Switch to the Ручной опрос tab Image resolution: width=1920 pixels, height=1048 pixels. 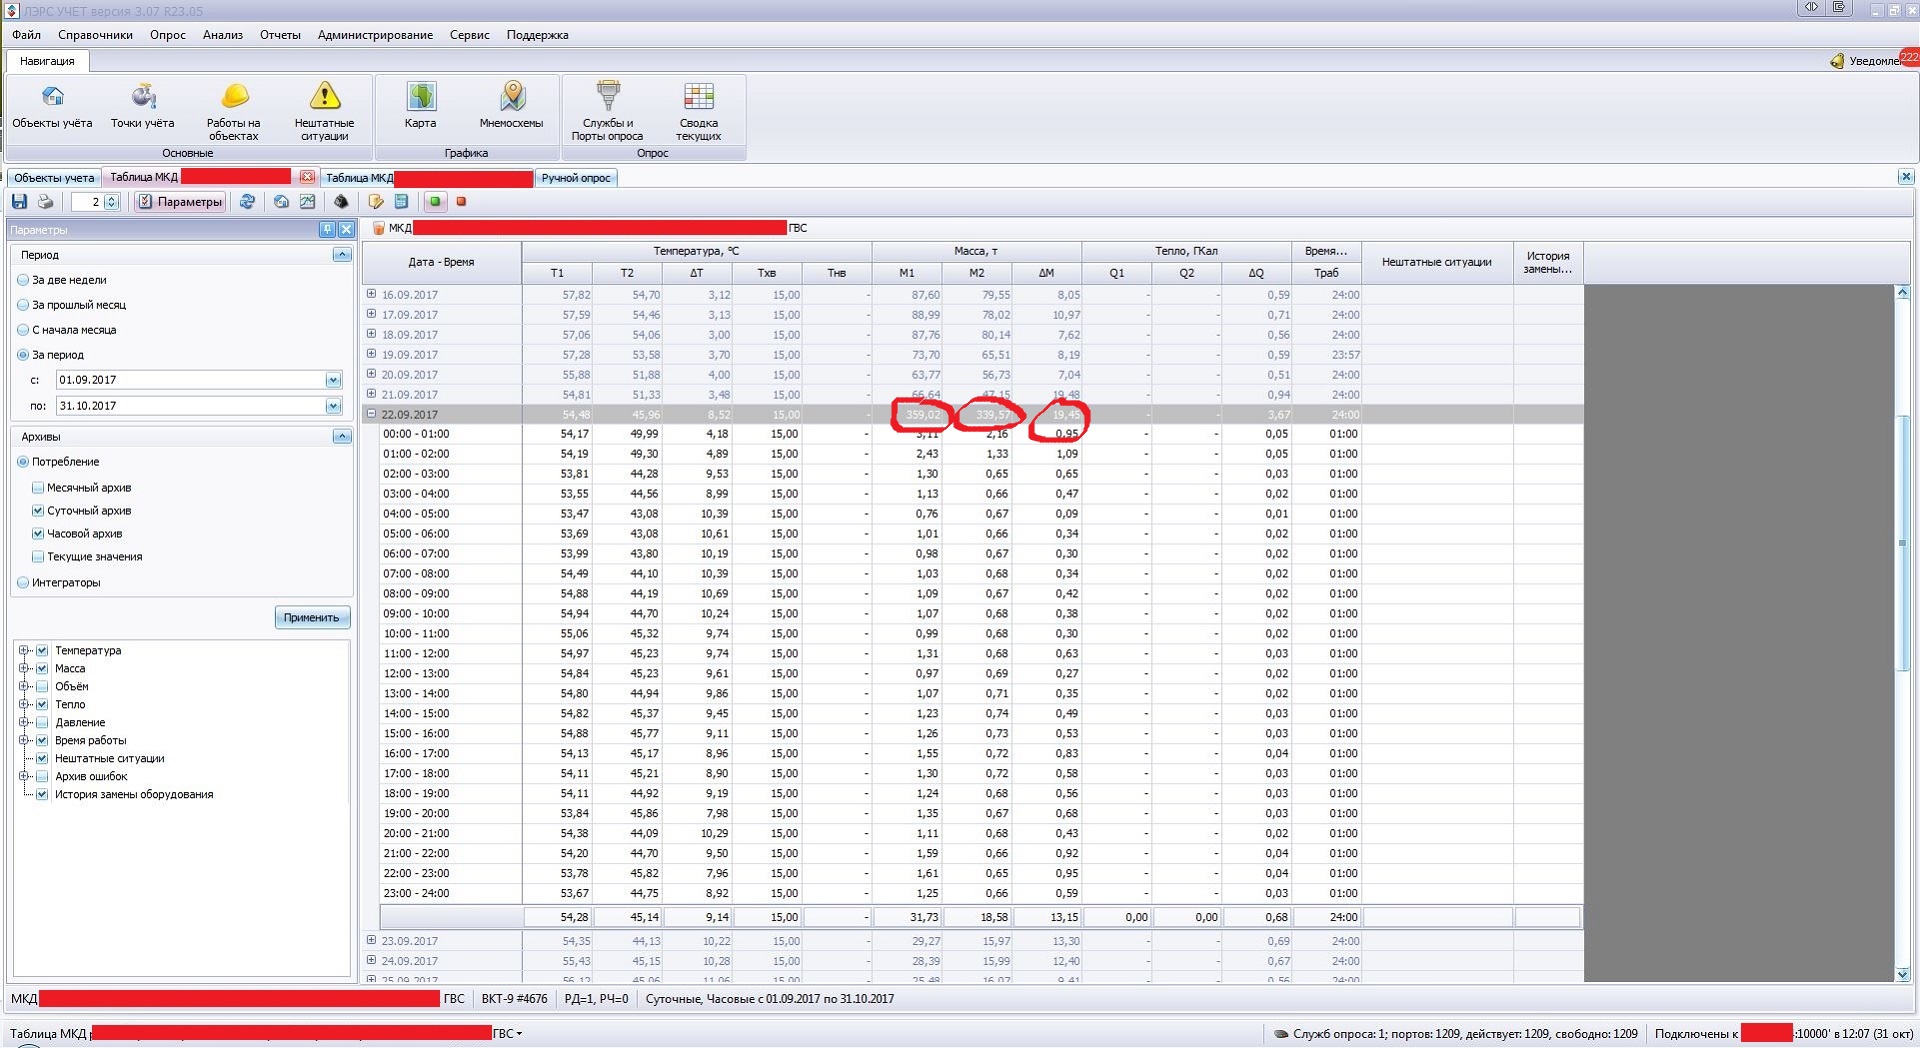(576, 178)
